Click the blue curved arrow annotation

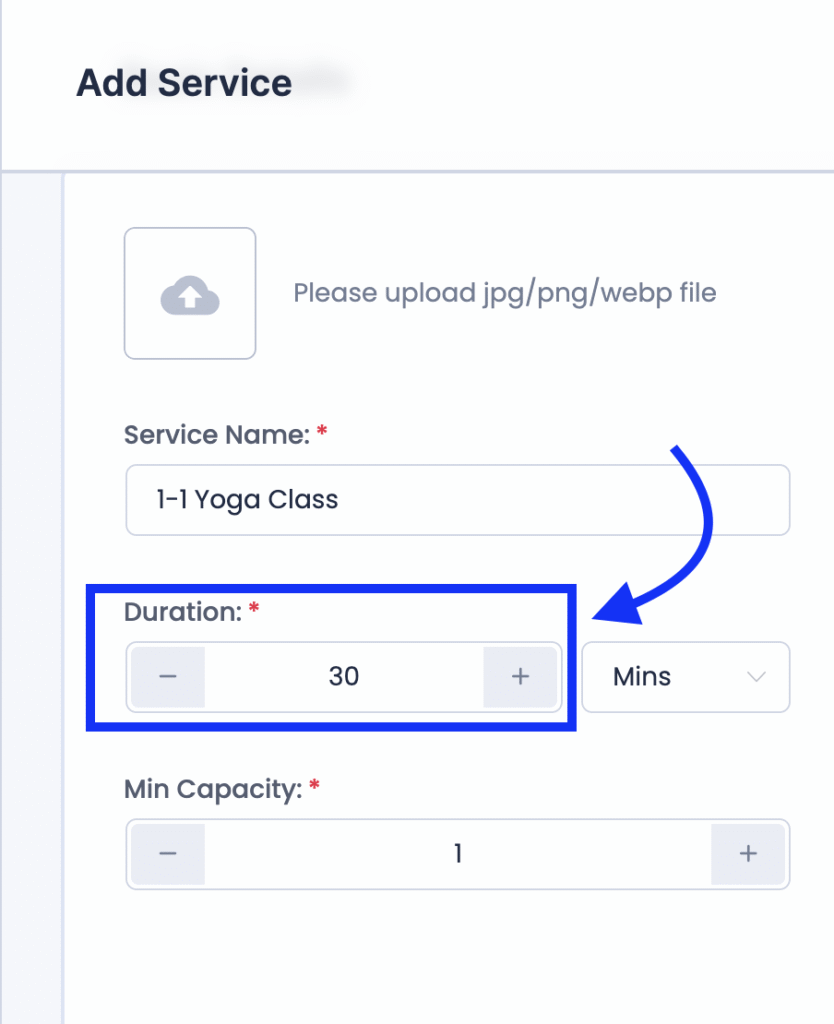coord(690,540)
